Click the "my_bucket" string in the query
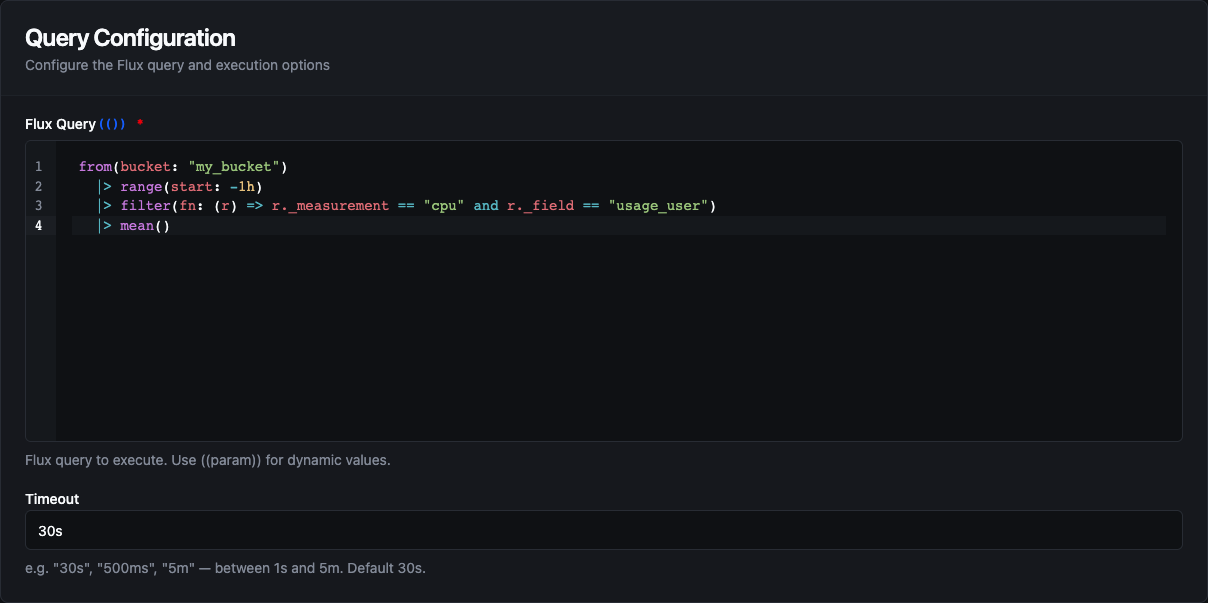This screenshot has height=603, width=1208. [234, 167]
